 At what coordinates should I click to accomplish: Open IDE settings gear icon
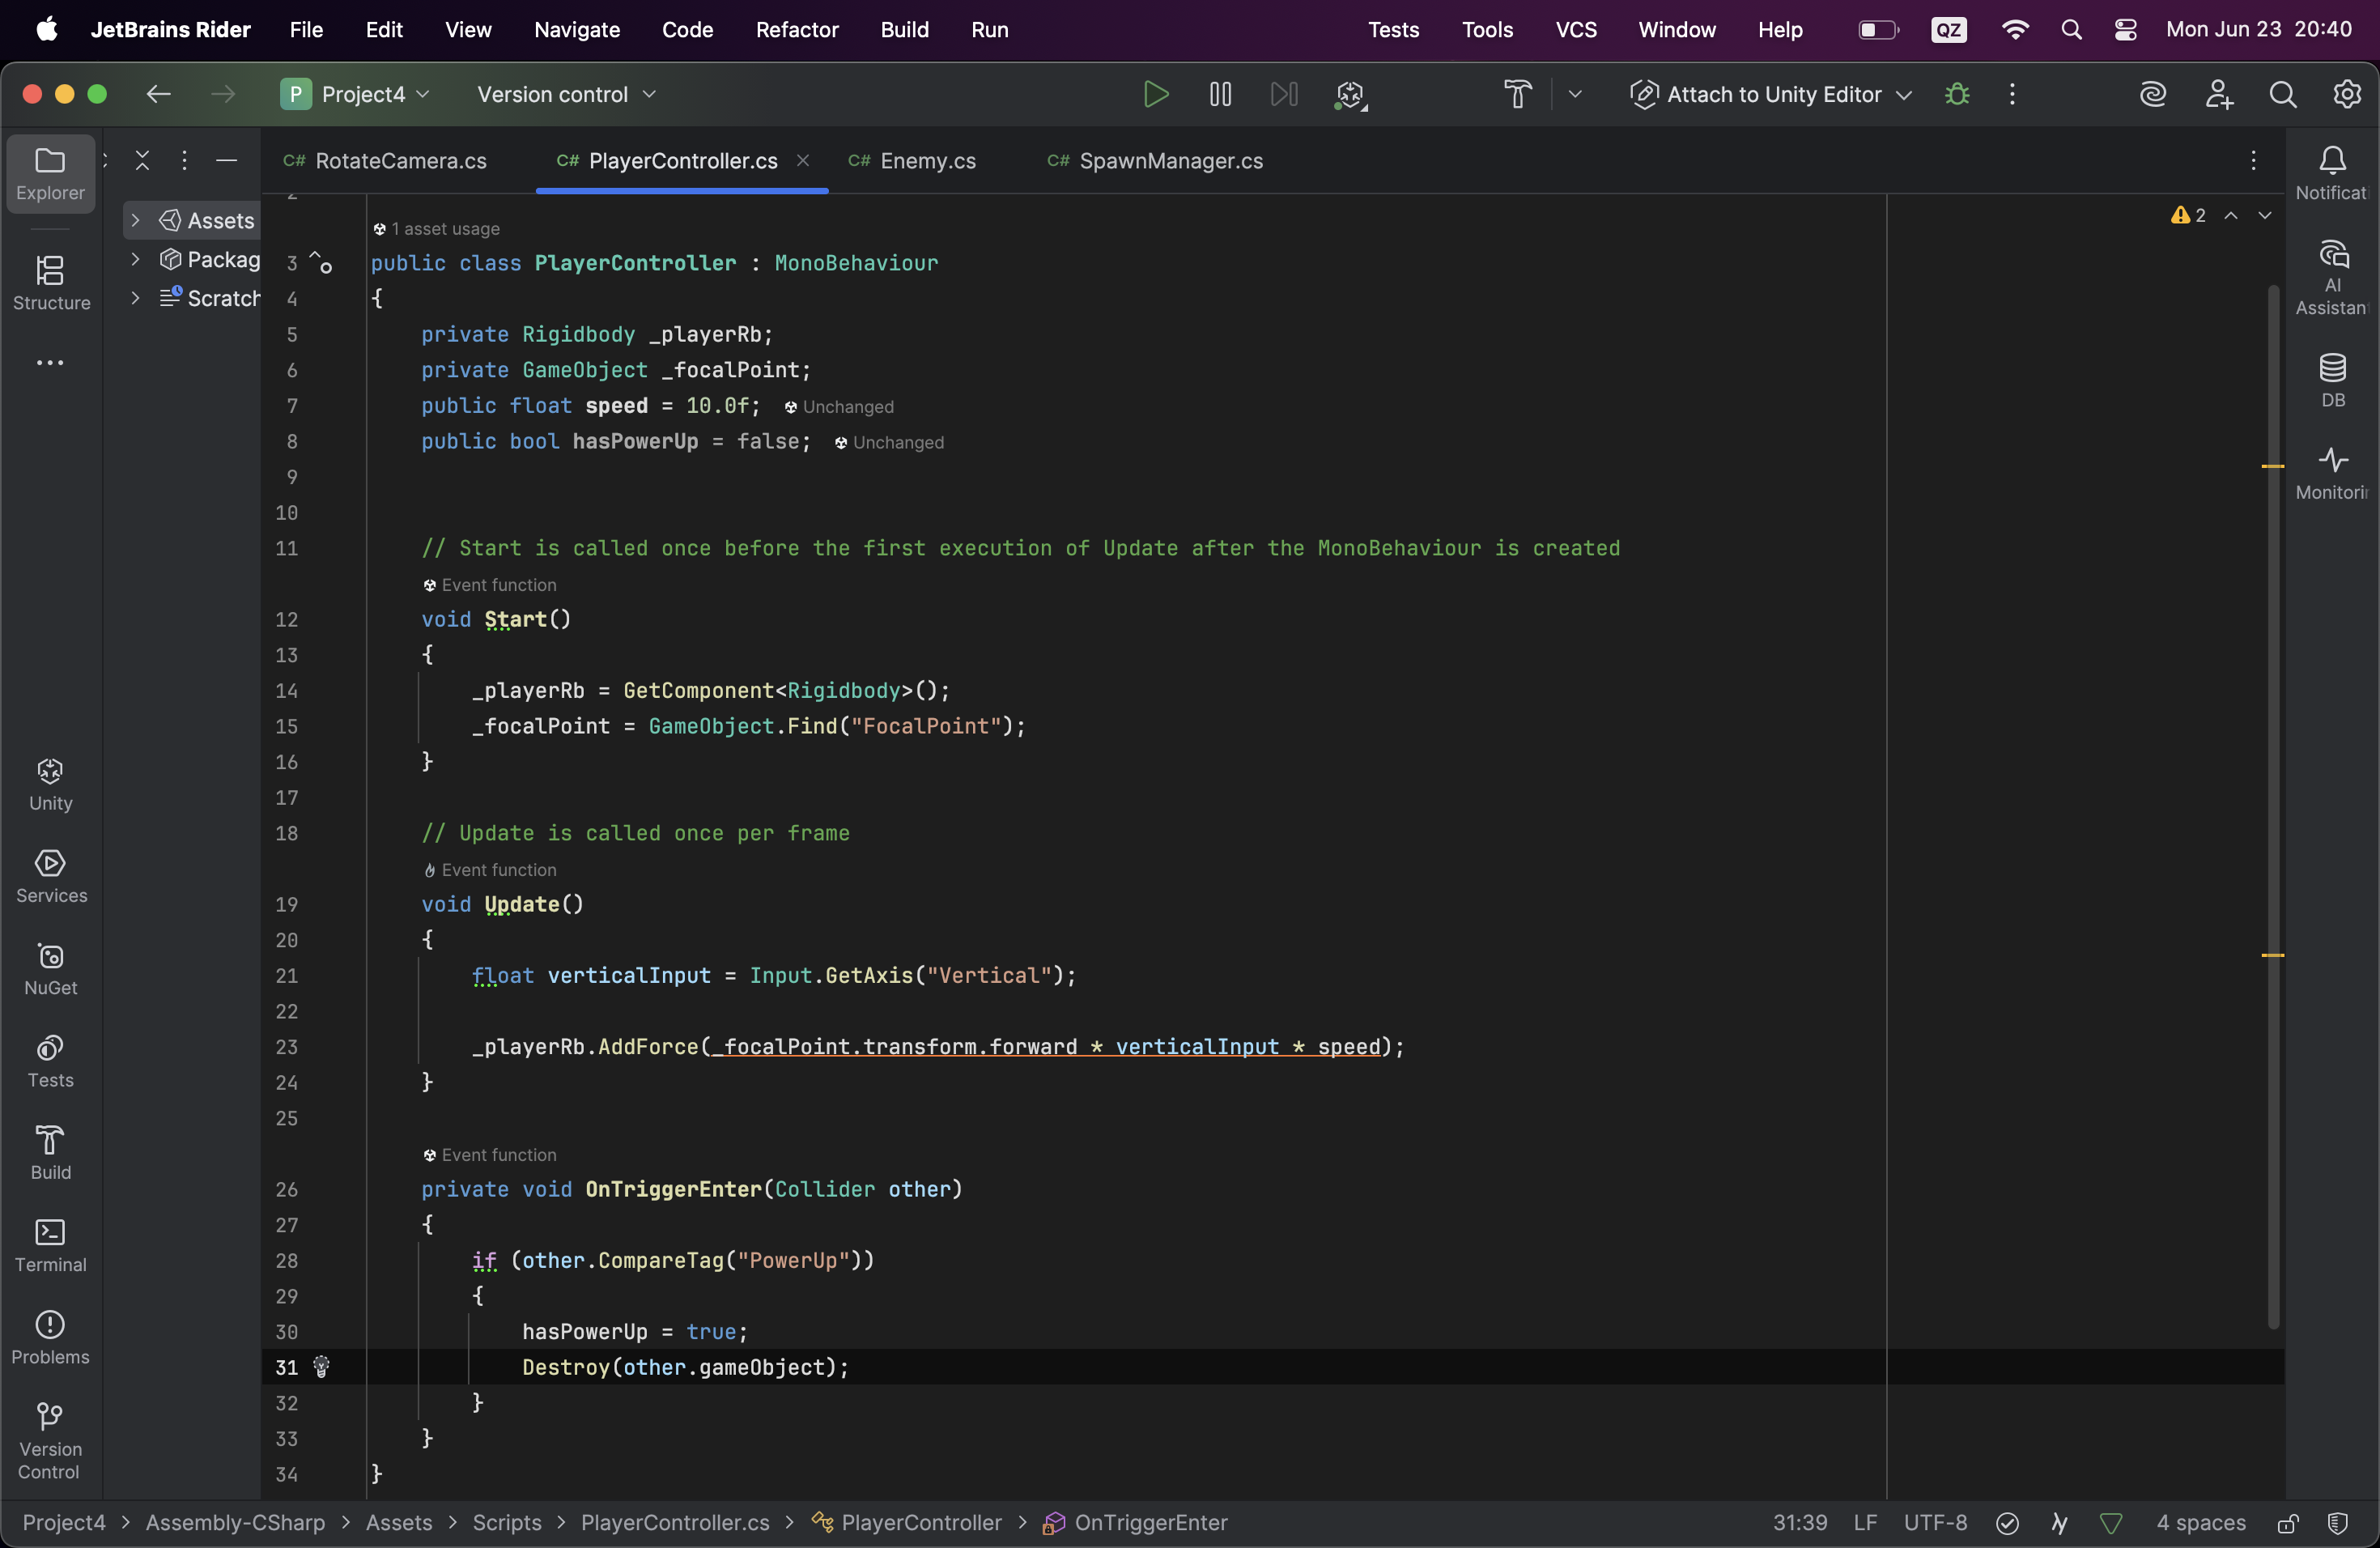point(2347,94)
